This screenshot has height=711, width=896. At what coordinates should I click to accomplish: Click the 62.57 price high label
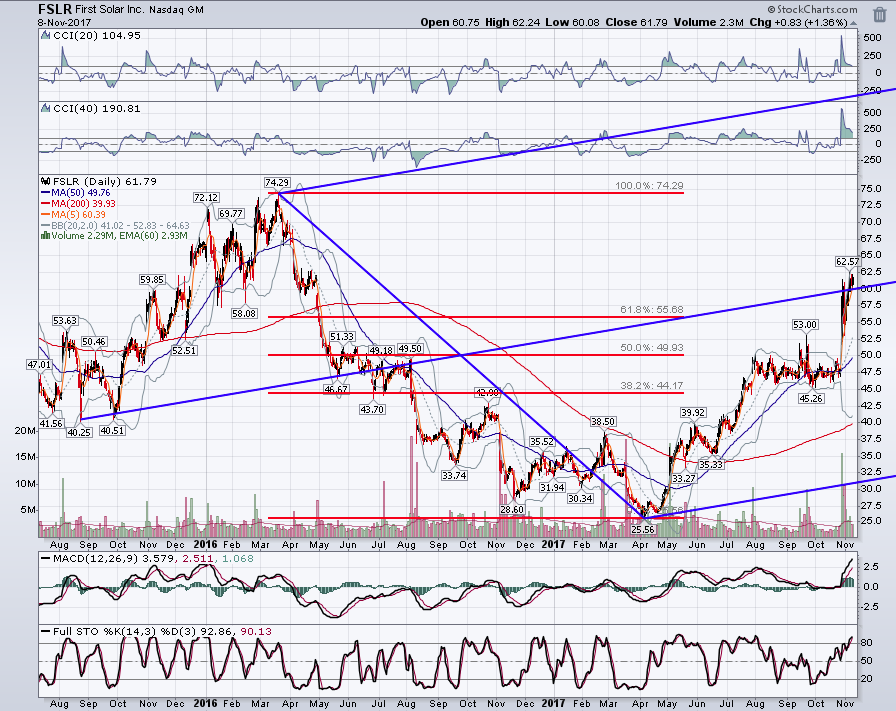coord(847,262)
